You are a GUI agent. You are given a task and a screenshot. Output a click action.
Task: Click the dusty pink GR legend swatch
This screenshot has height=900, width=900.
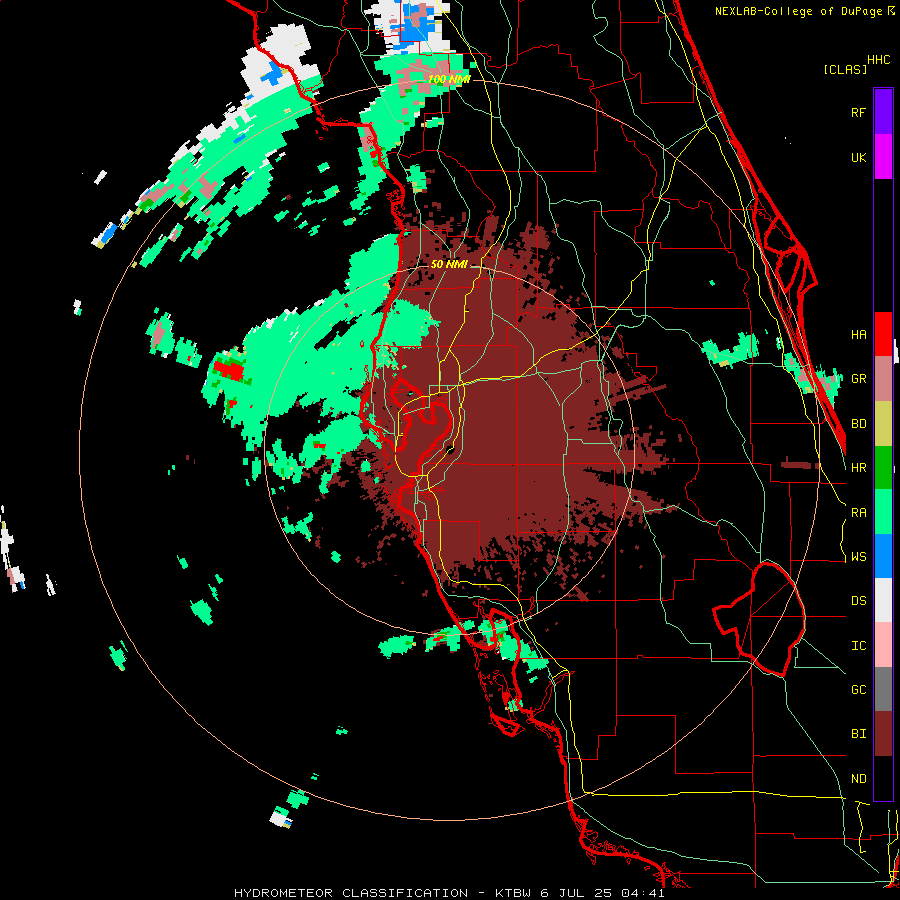[x=883, y=379]
